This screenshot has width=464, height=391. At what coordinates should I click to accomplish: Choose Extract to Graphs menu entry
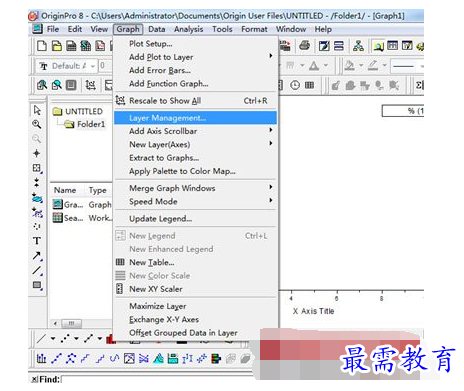[x=195, y=158]
